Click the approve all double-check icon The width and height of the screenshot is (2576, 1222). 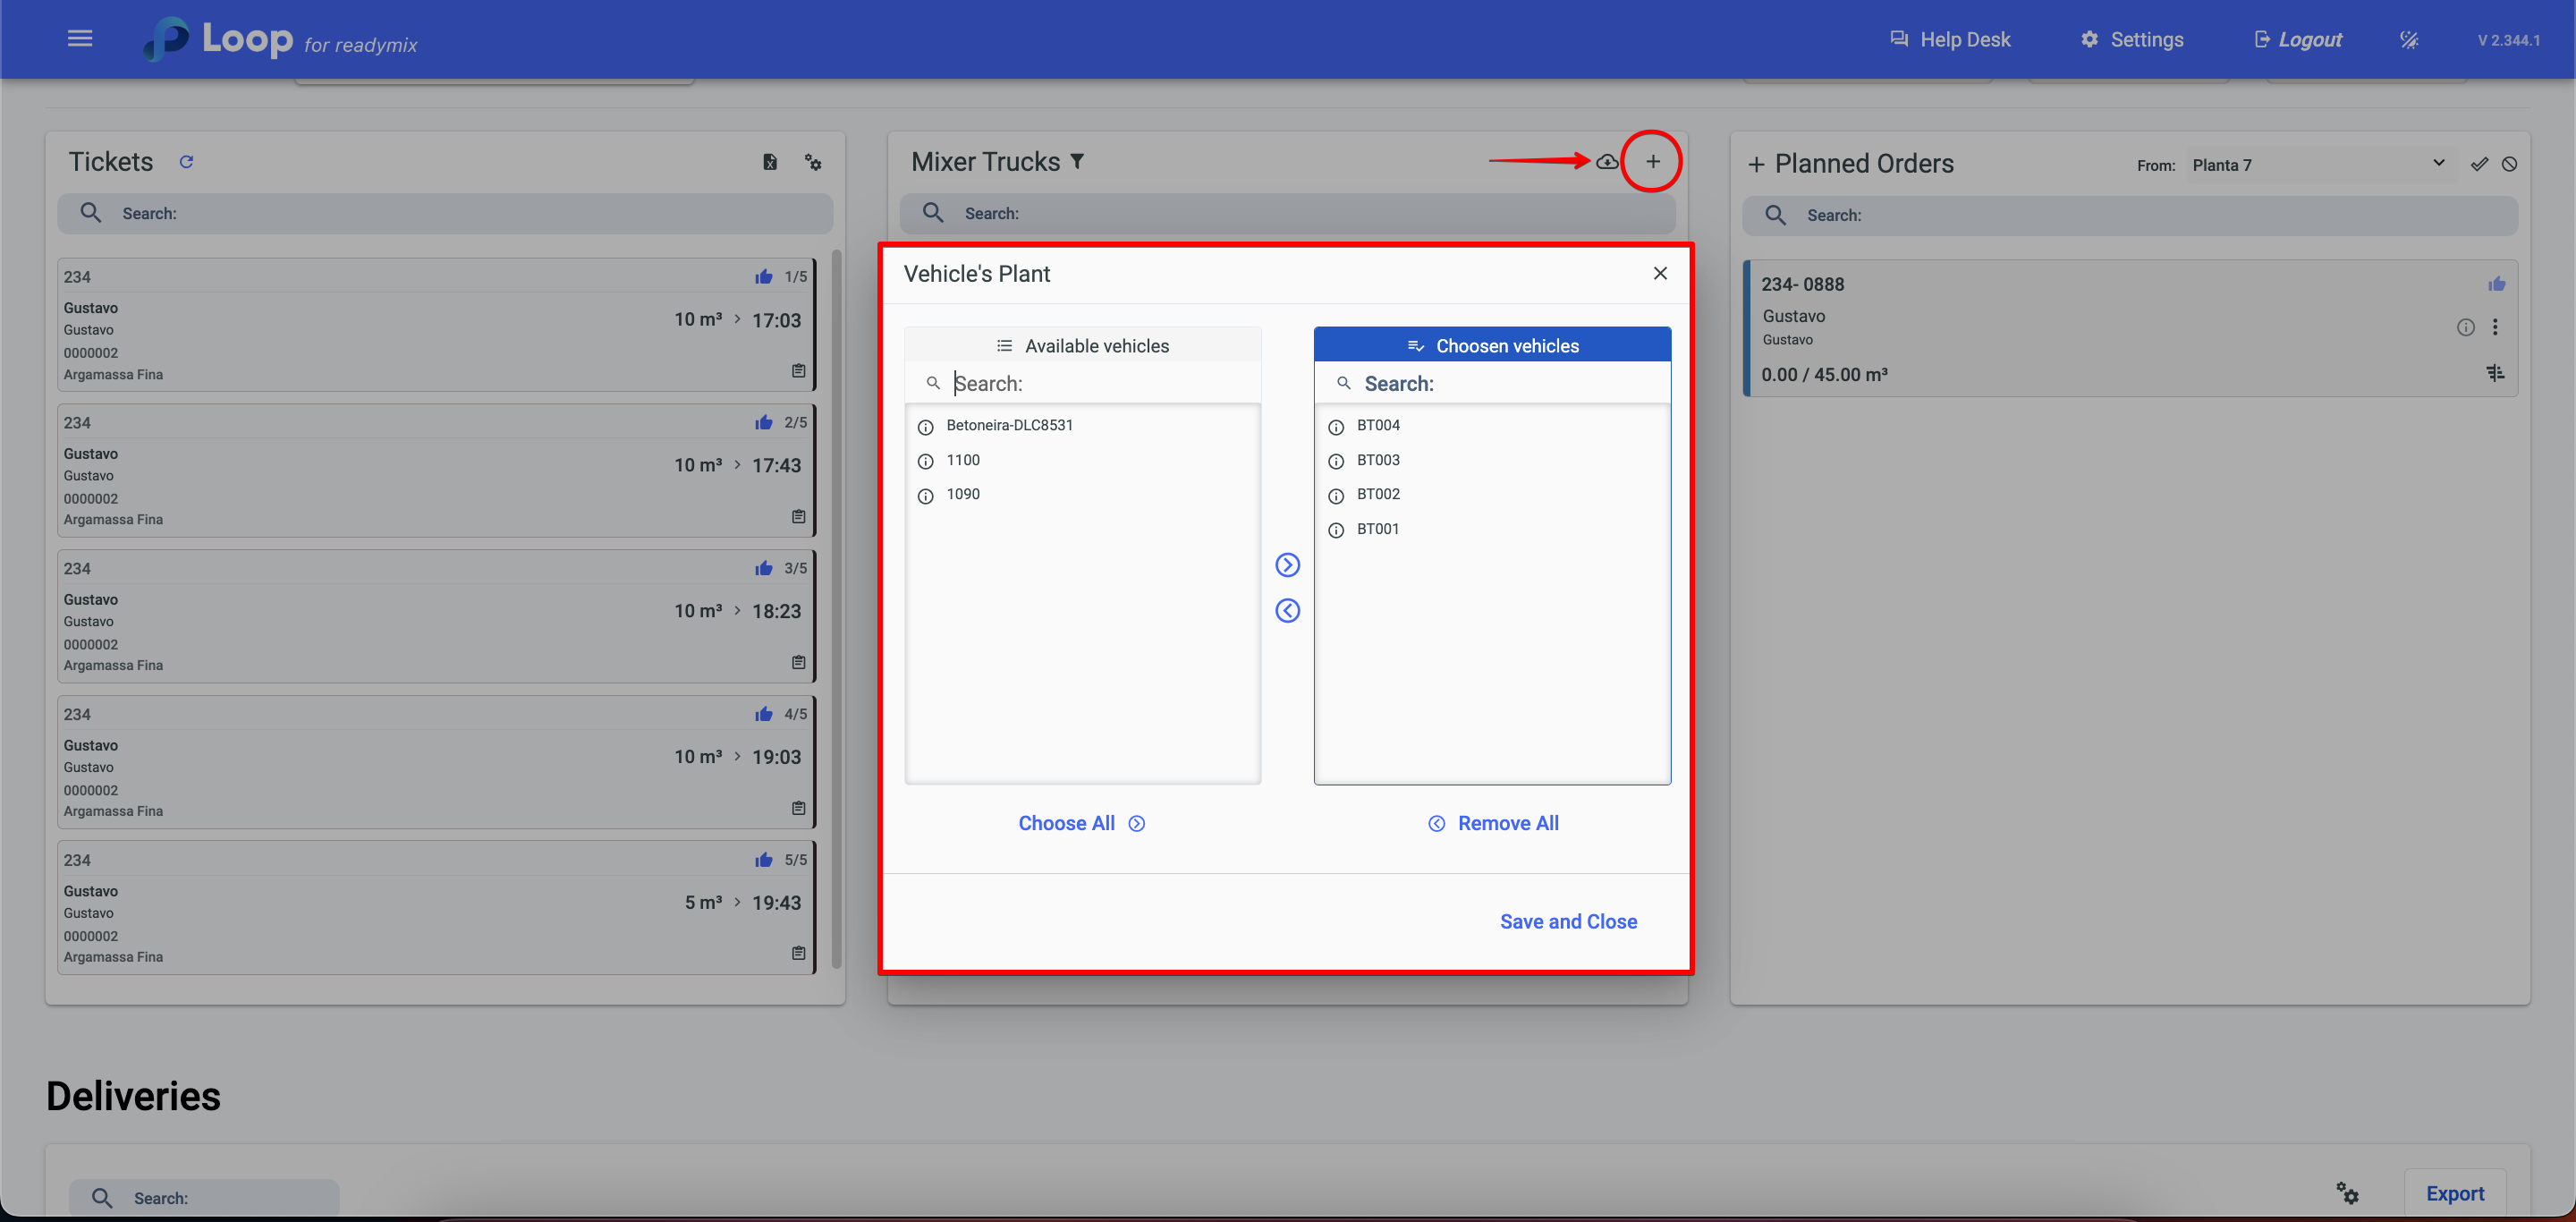[2479, 165]
